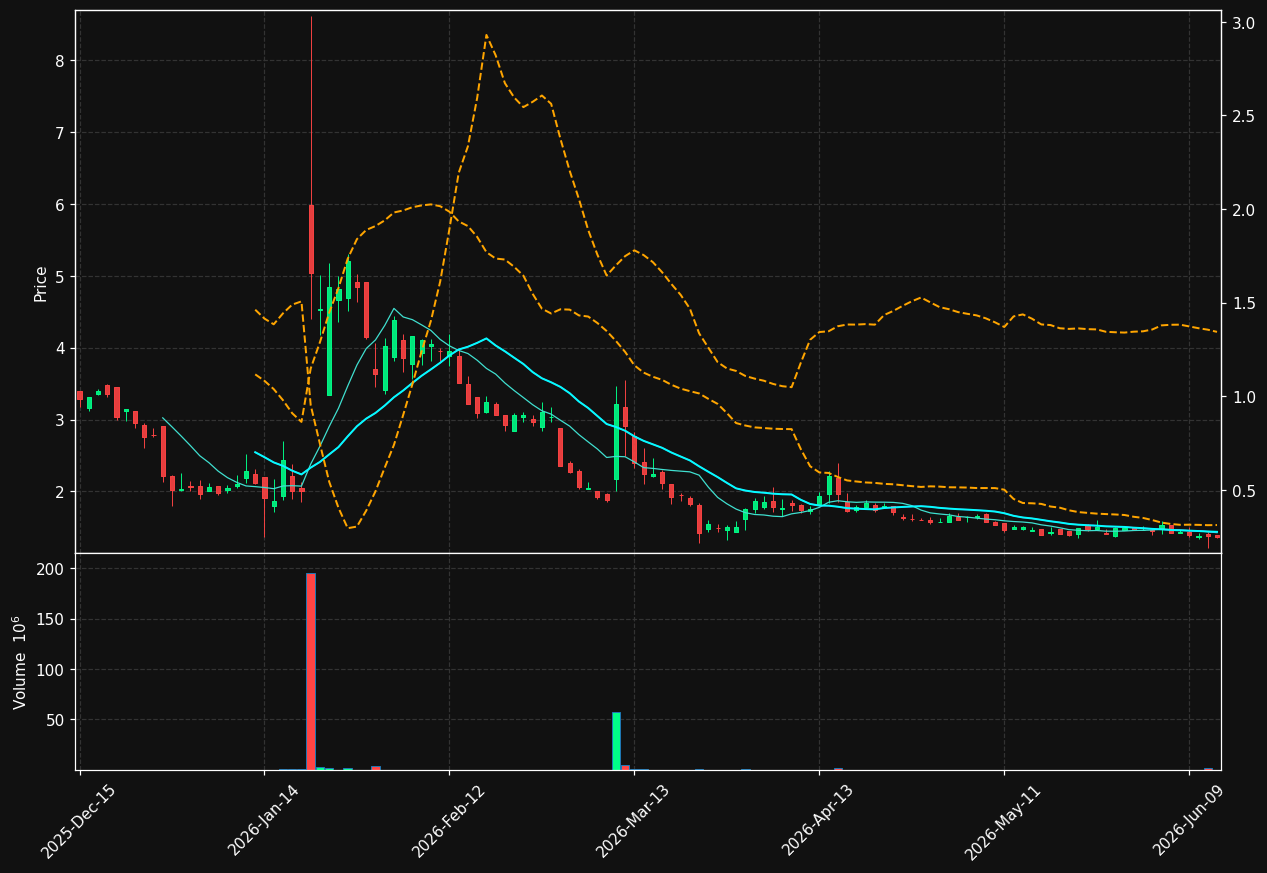Click right axis tick value 0.5
Image resolution: width=1267 pixels, height=873 pixels.
pos(1243,491)
